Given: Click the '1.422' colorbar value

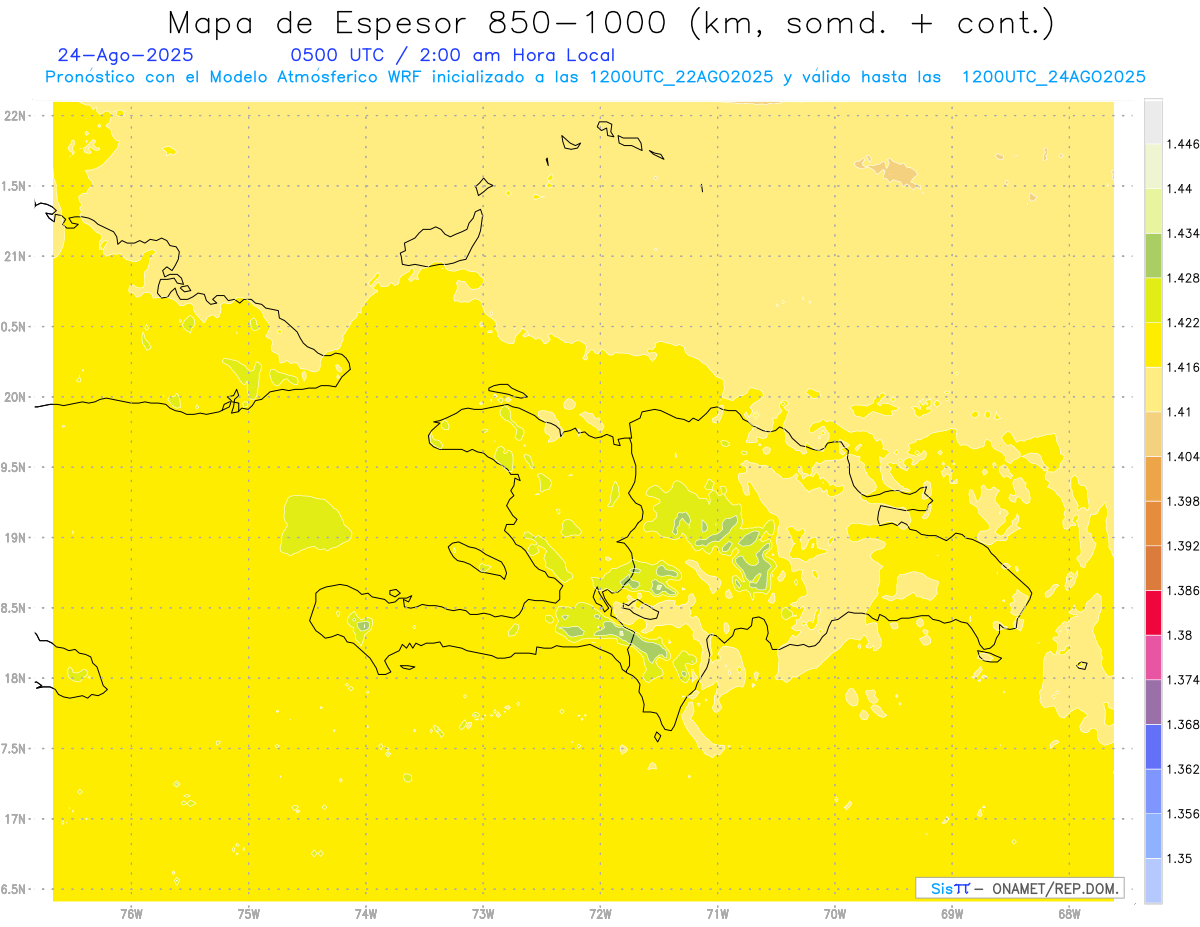Looking at the screenshot, I should [1183, 322].
